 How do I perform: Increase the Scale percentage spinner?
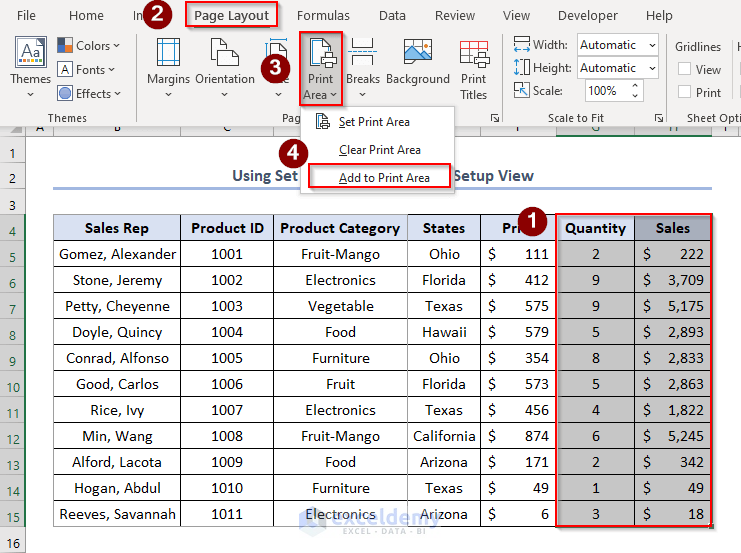pos(635,86)
